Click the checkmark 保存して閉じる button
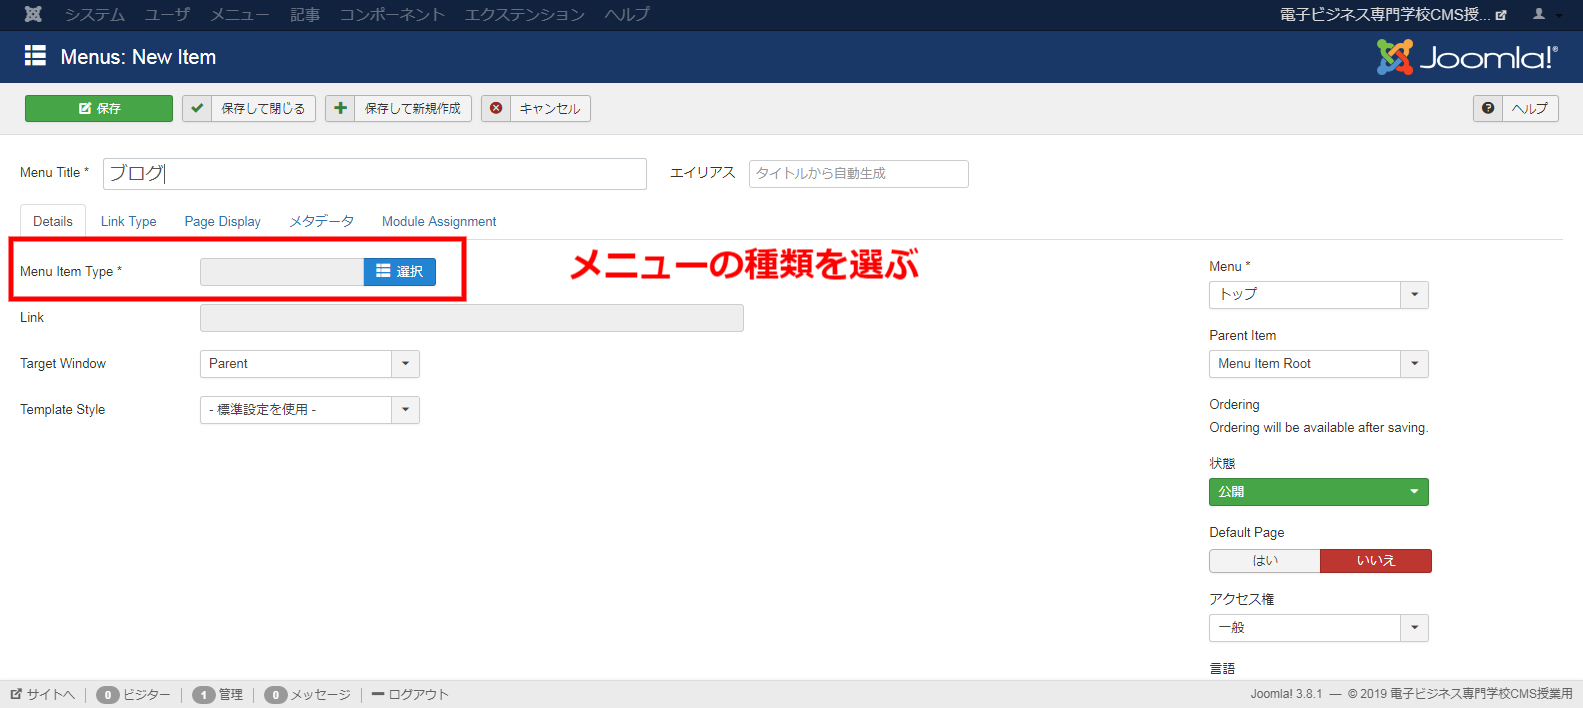 coord(249,108)
